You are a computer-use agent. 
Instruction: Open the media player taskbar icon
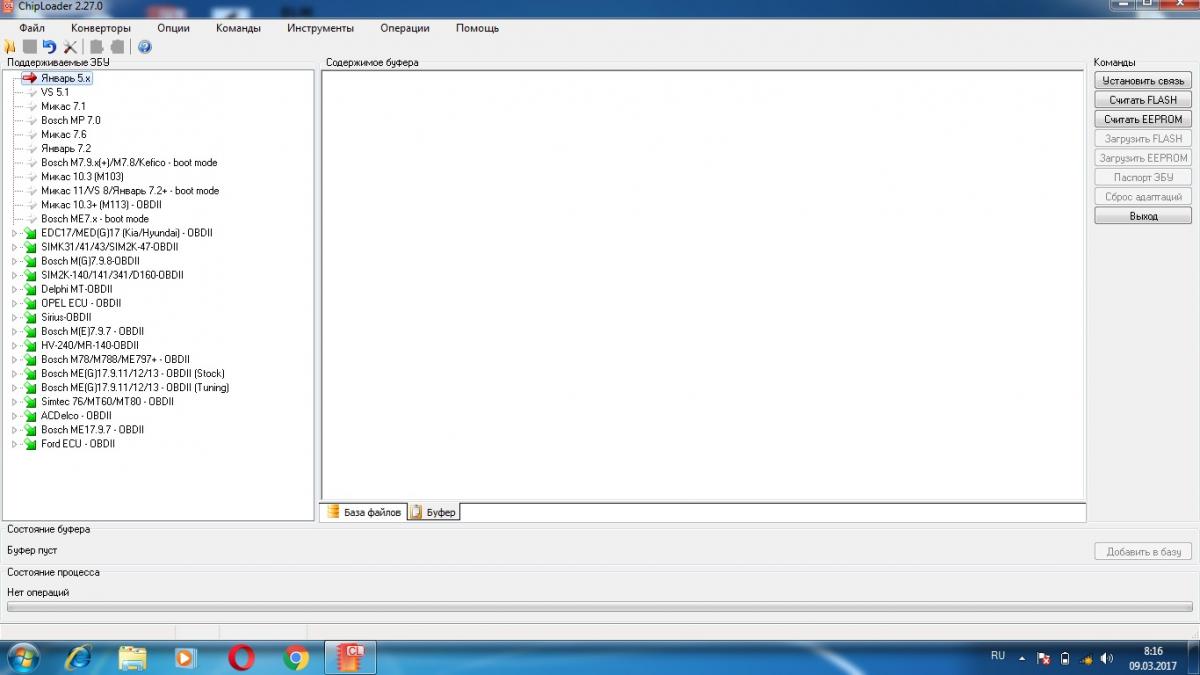coord(186,657)
